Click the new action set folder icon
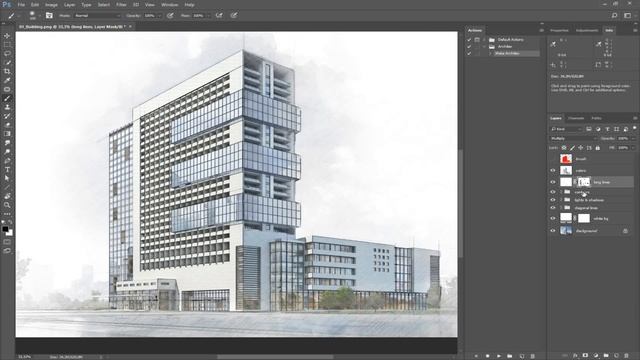The height and width of the screenshot is (360, 640). 510,356
